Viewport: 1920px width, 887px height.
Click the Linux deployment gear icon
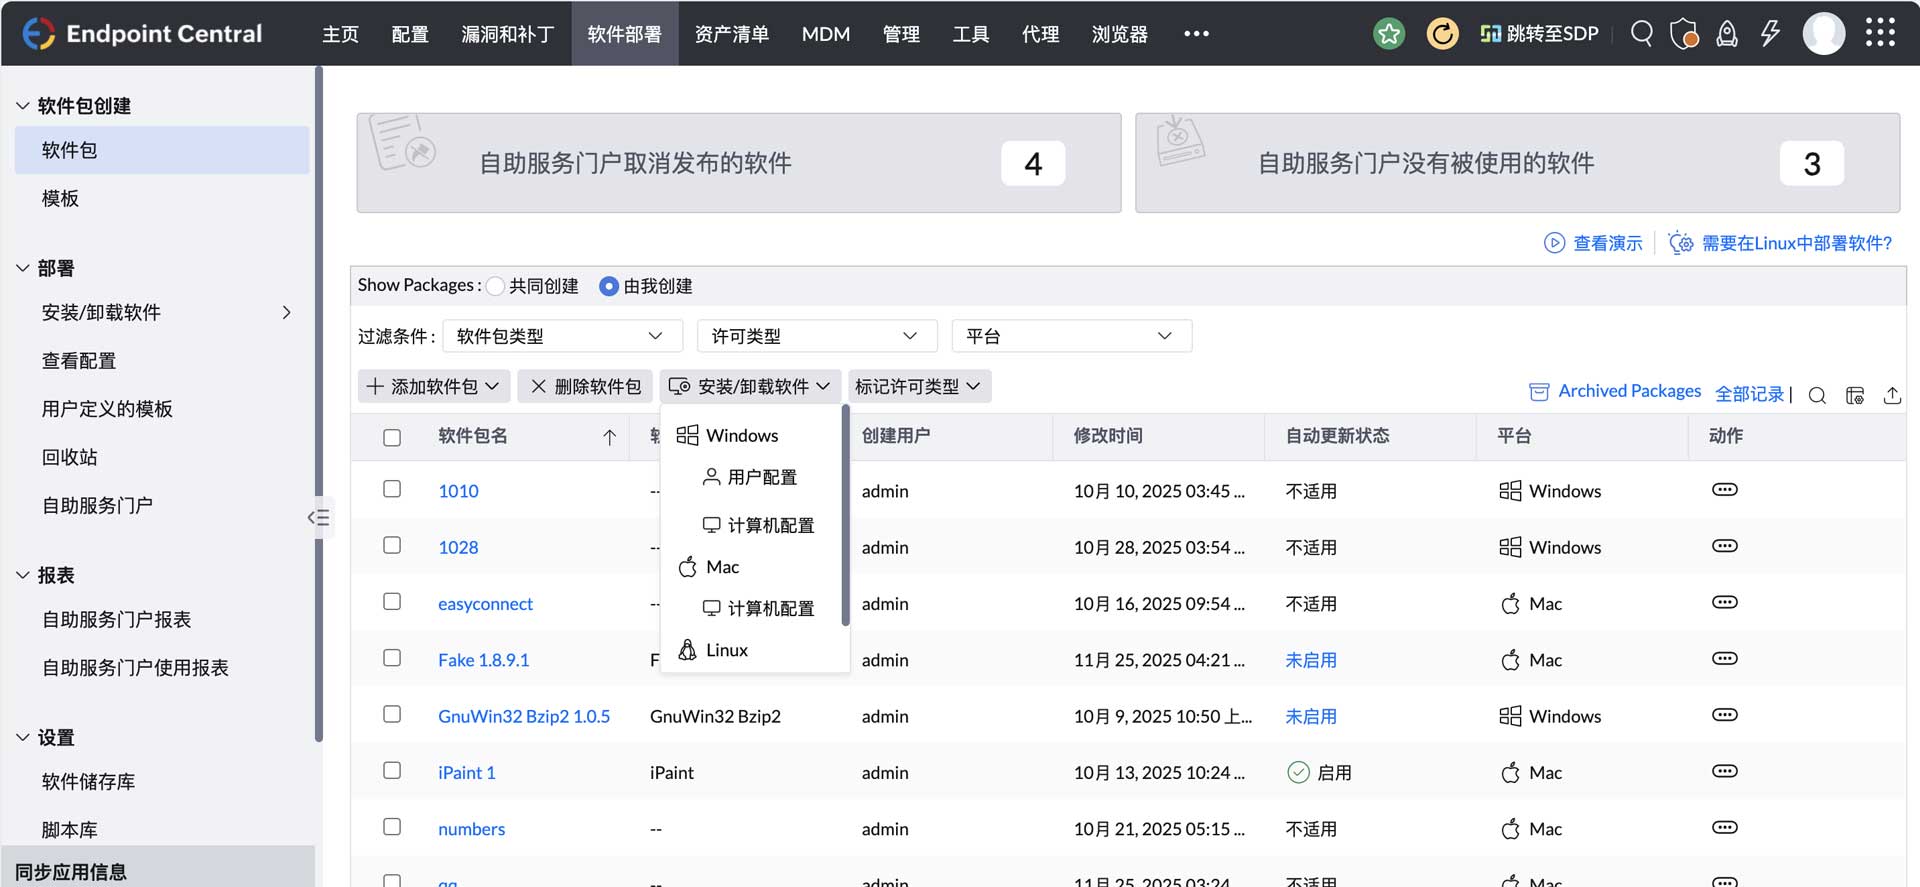[x=1681, y=243]
